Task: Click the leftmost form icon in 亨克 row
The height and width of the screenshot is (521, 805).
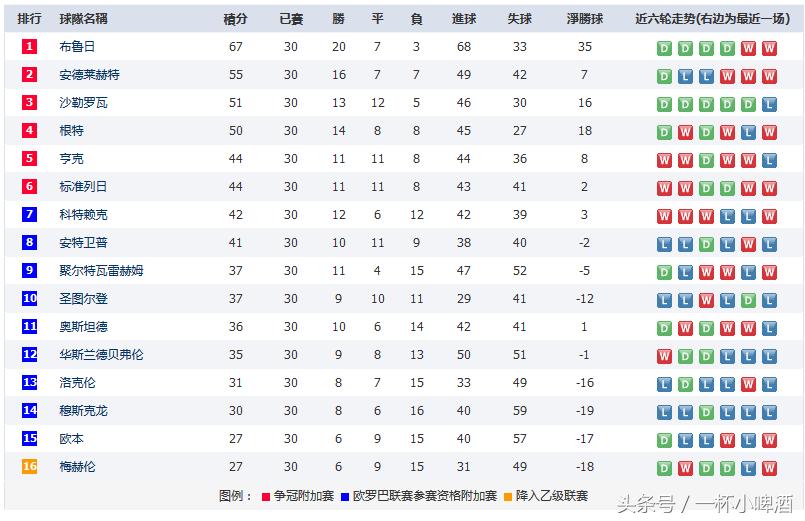Action: (664, 160)
